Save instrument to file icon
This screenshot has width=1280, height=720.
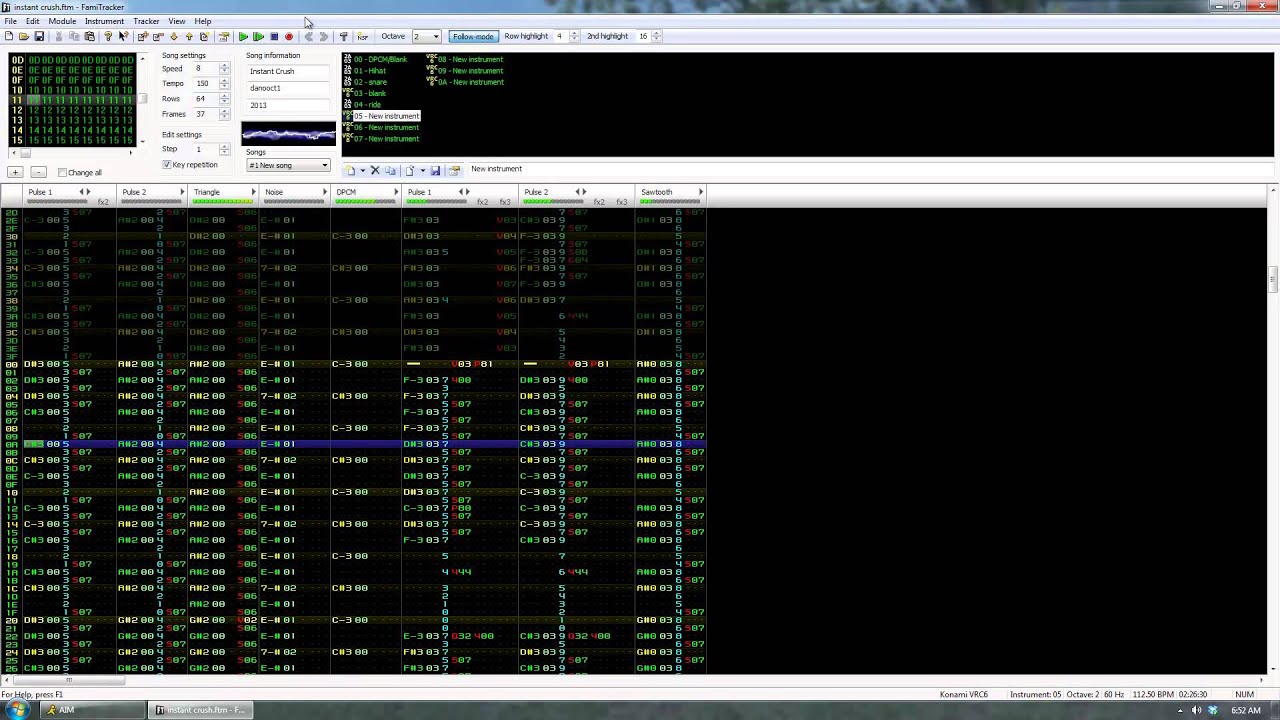pyautogui.click(x=435, y=170)
